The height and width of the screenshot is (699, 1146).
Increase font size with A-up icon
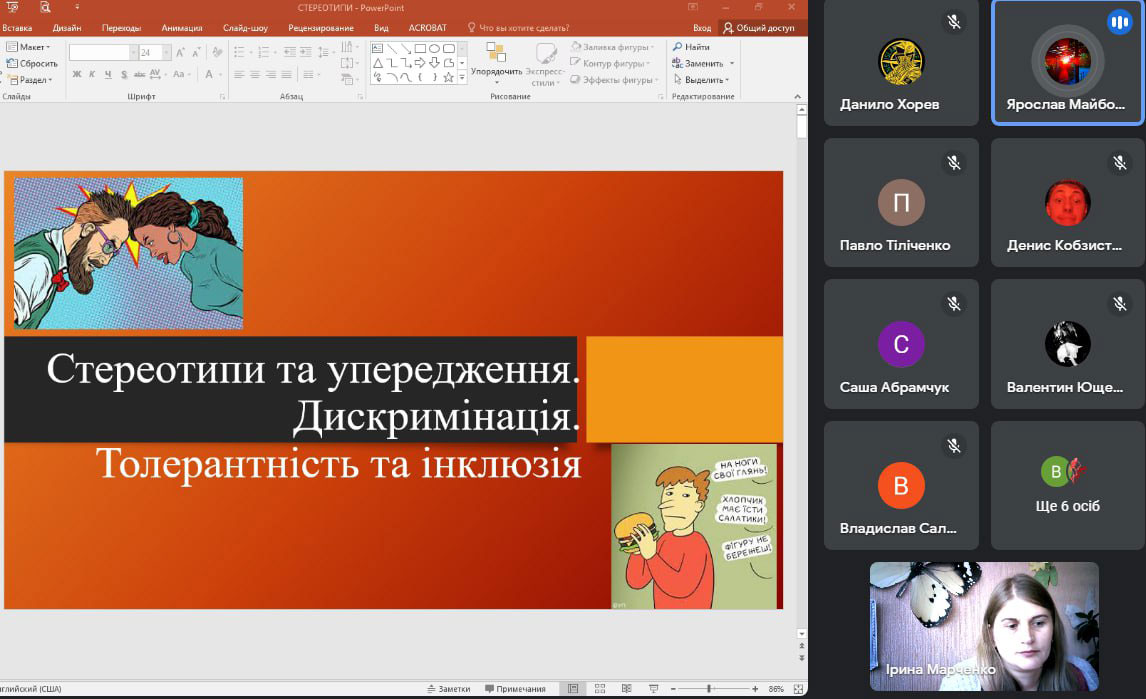pyautogui.click(x=180, y=53)
